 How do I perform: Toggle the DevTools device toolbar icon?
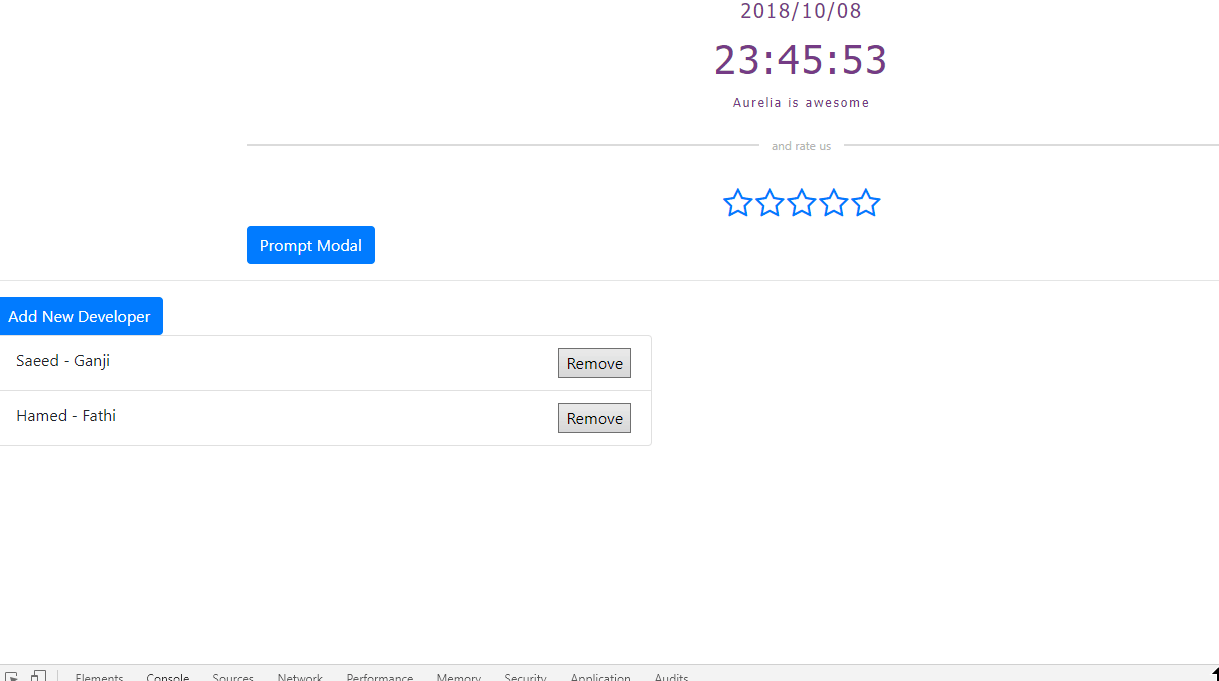(38, 676)
